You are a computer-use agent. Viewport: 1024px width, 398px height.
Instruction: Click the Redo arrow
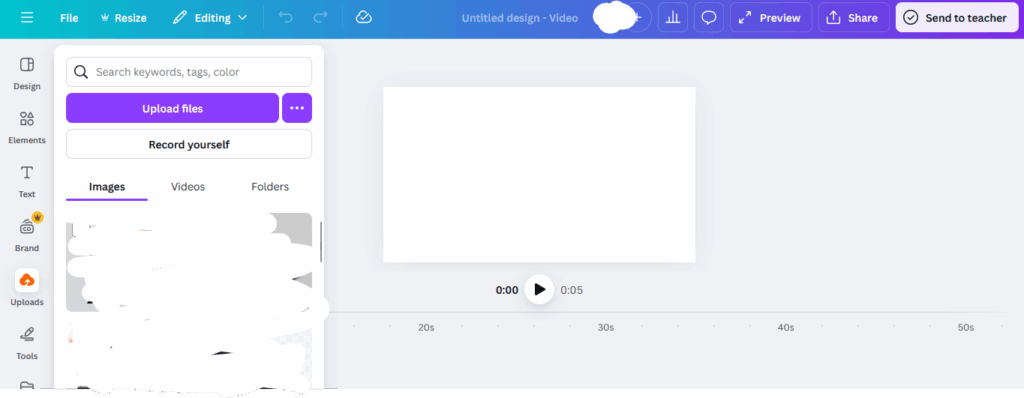320,18
